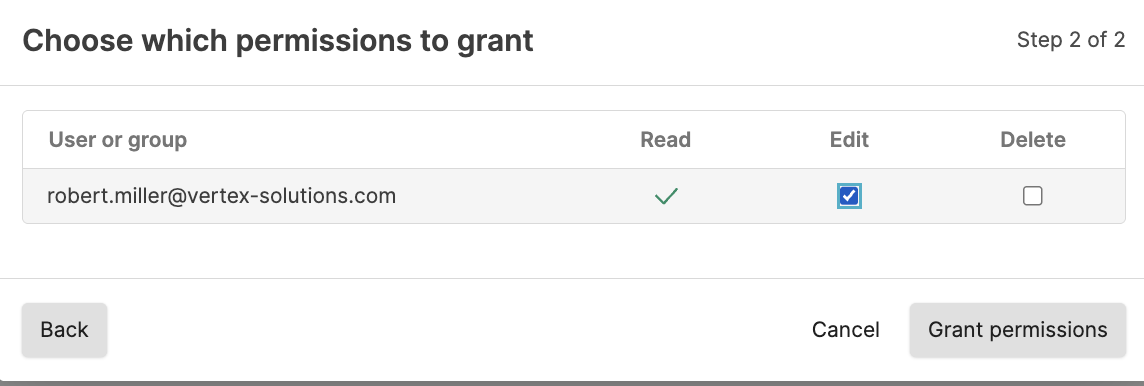
Task: Return to step one via Back
Action: pyautogui.click(x=64, y=330)
